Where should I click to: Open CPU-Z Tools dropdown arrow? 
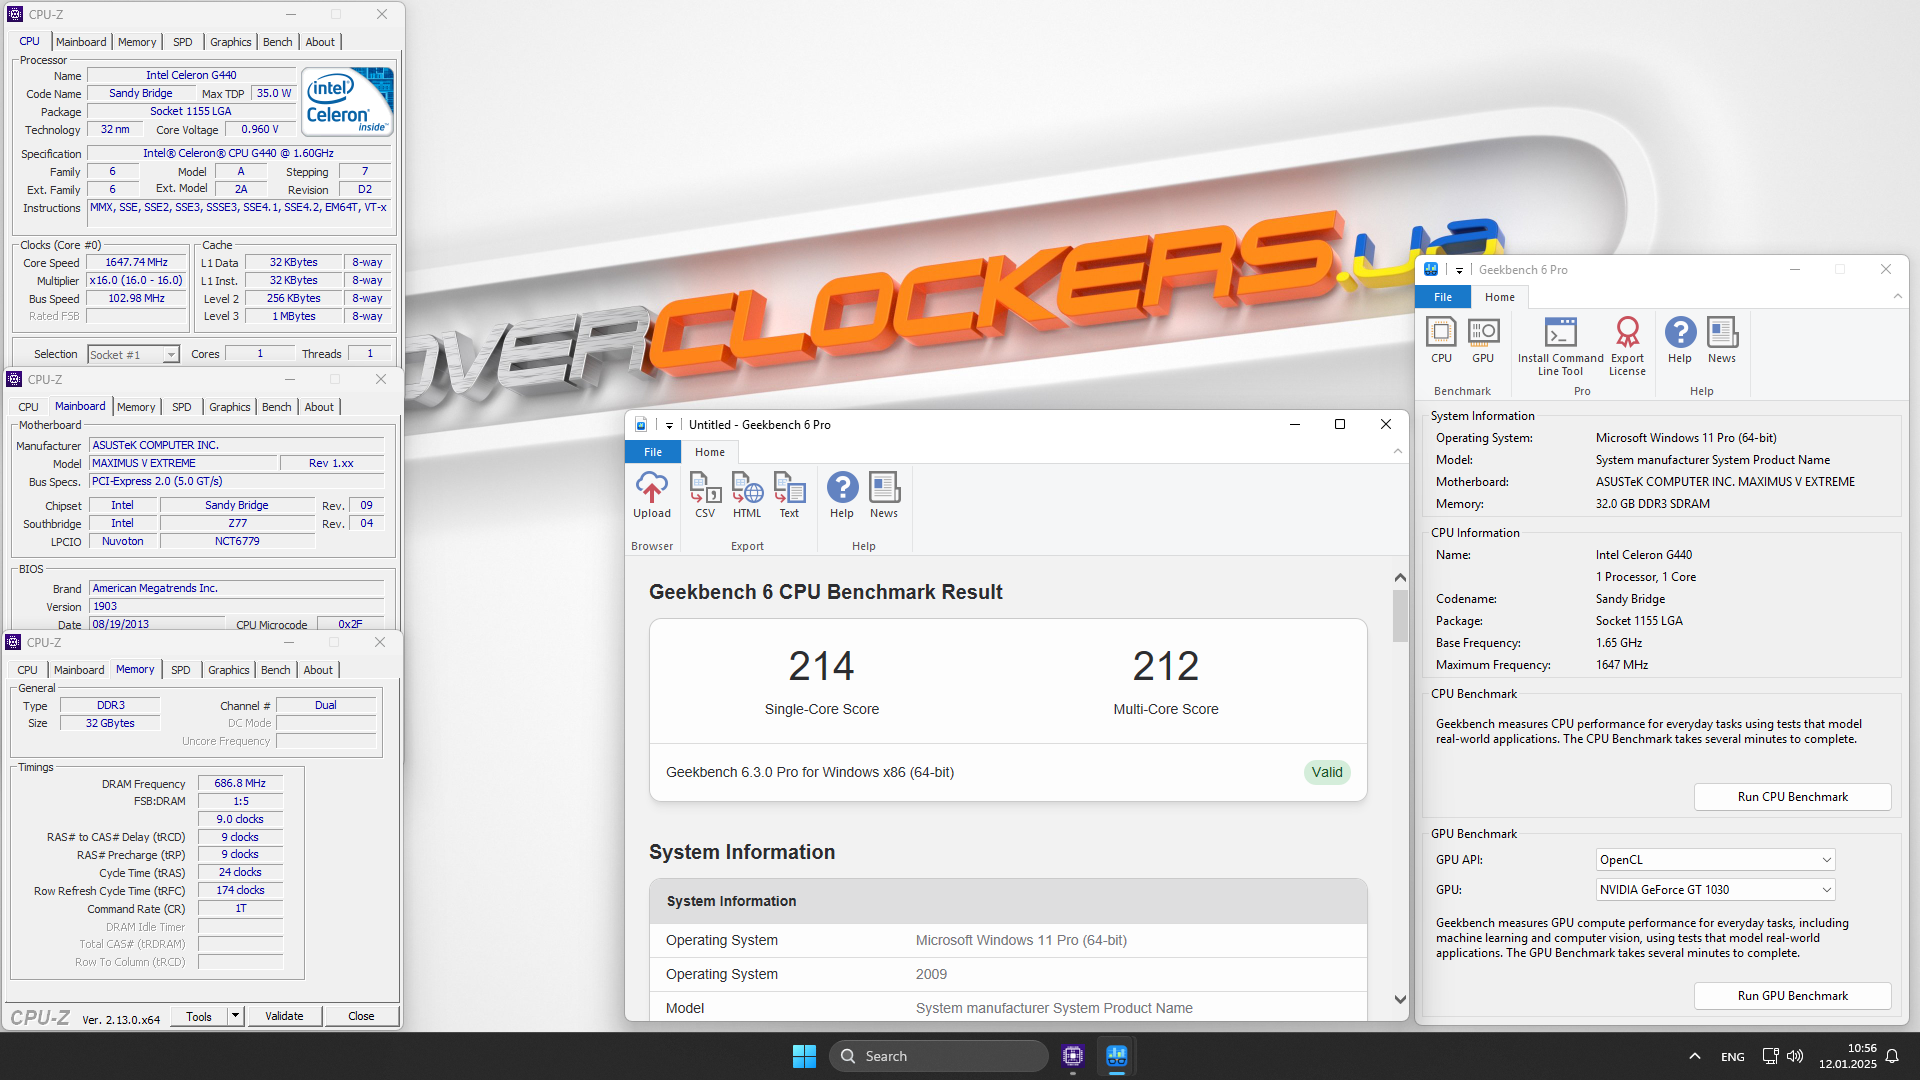235,1016
